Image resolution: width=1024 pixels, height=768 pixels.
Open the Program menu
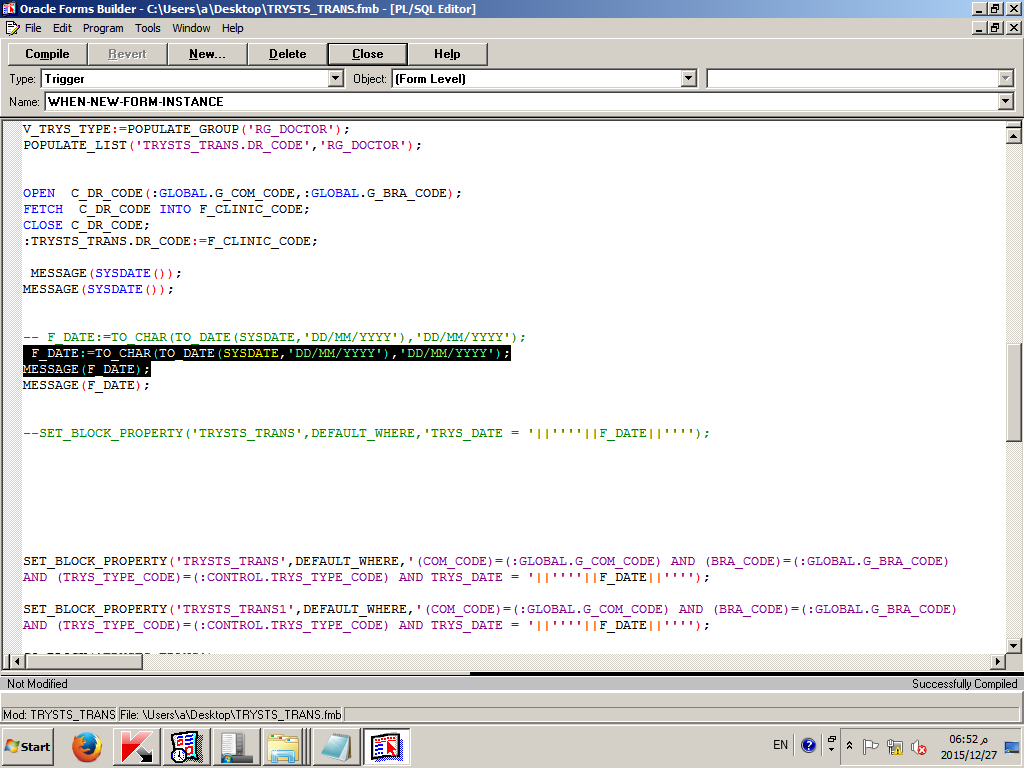(x=103, y=28)
